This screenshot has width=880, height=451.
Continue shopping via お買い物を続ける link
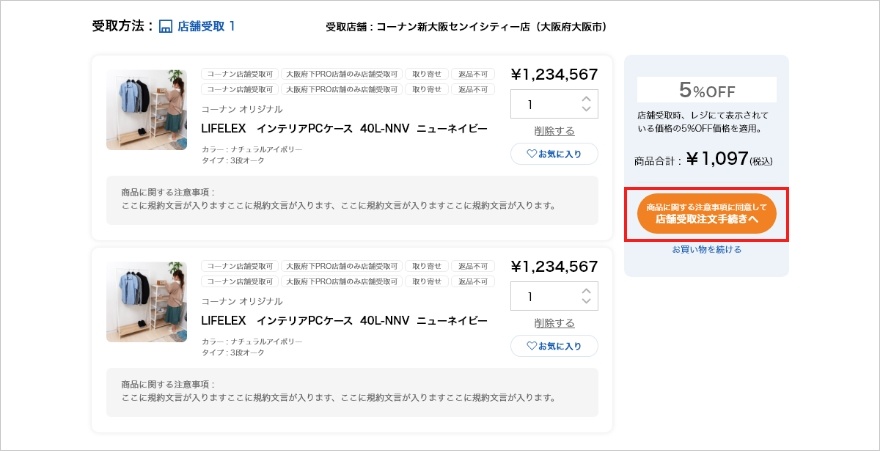[x=707, y=250]
